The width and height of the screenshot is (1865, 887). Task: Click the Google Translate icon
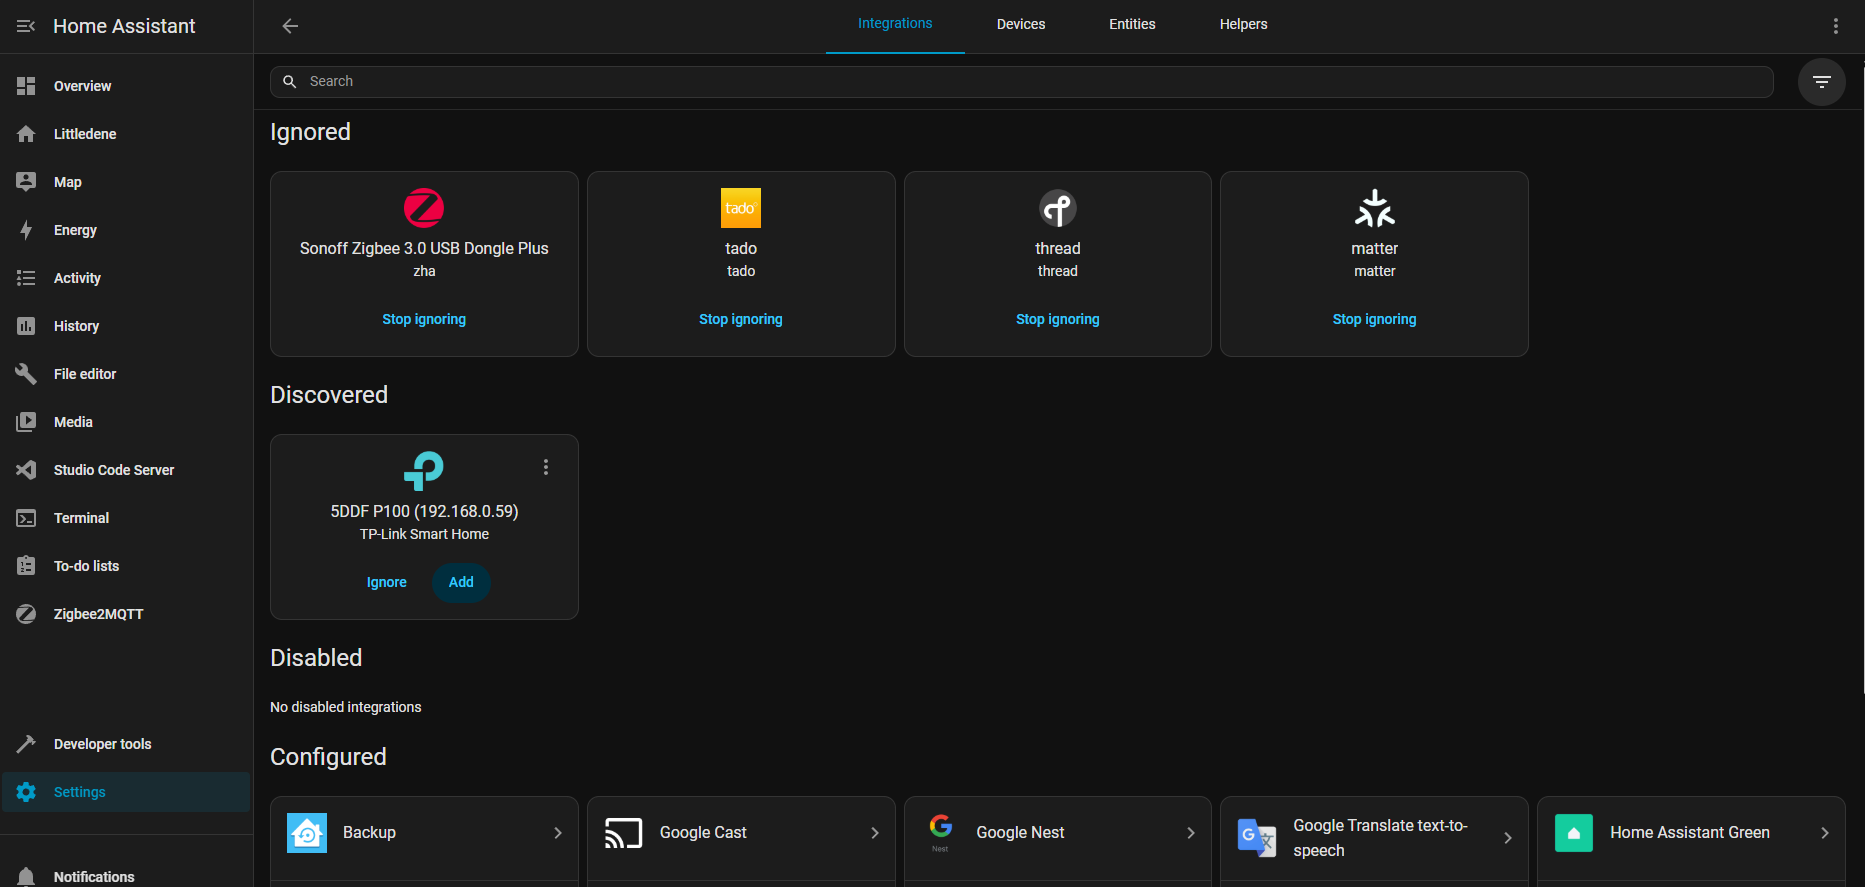click(x=1257, y=838)
